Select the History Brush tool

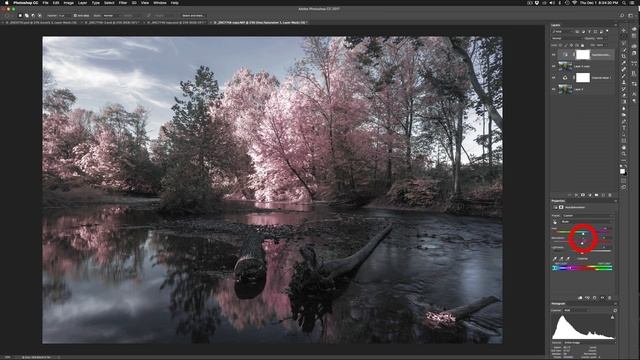(624, 89)
